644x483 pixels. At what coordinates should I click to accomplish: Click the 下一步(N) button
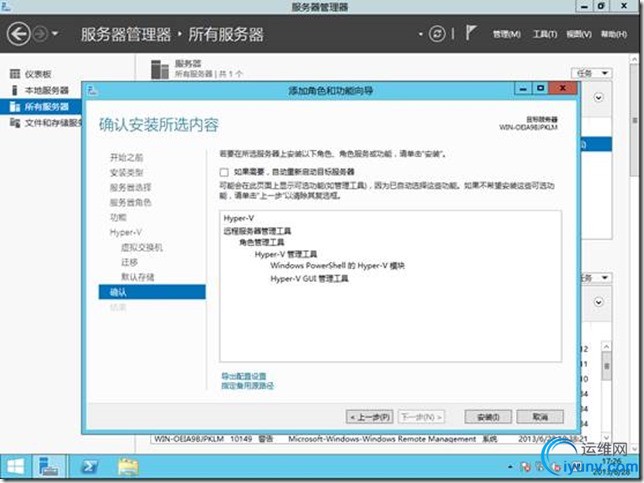(421, 417)
